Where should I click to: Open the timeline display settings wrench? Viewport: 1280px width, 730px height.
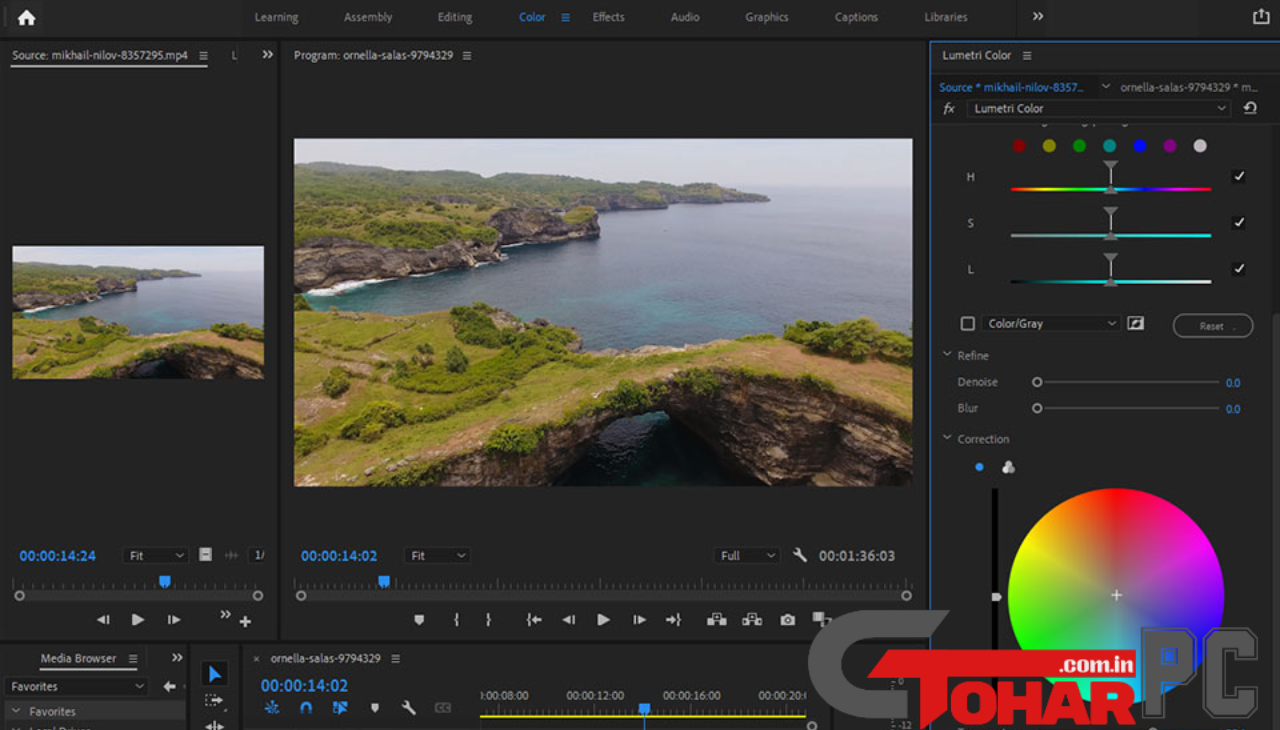[x=408, y=707]
